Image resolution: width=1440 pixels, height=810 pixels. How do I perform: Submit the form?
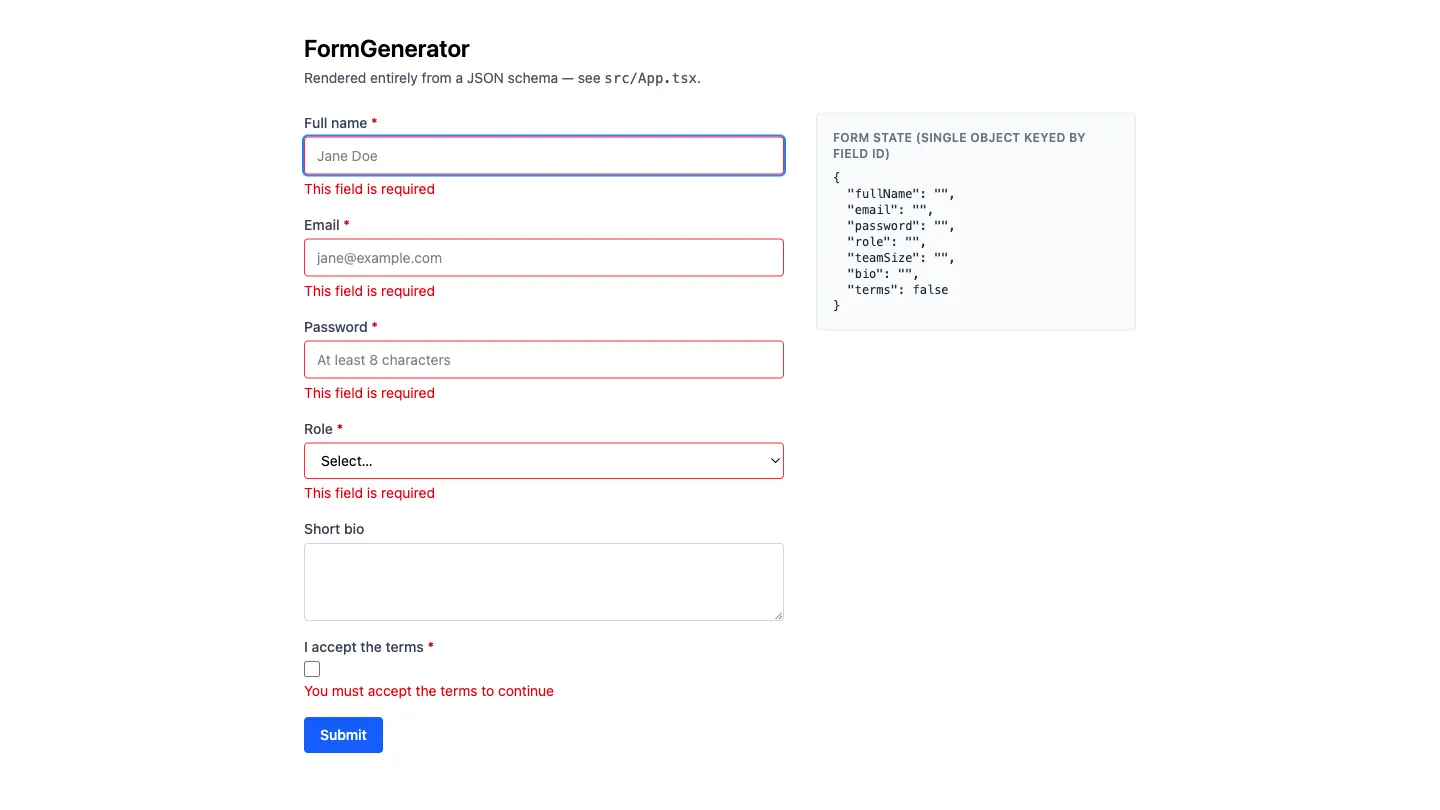[343, 735]
